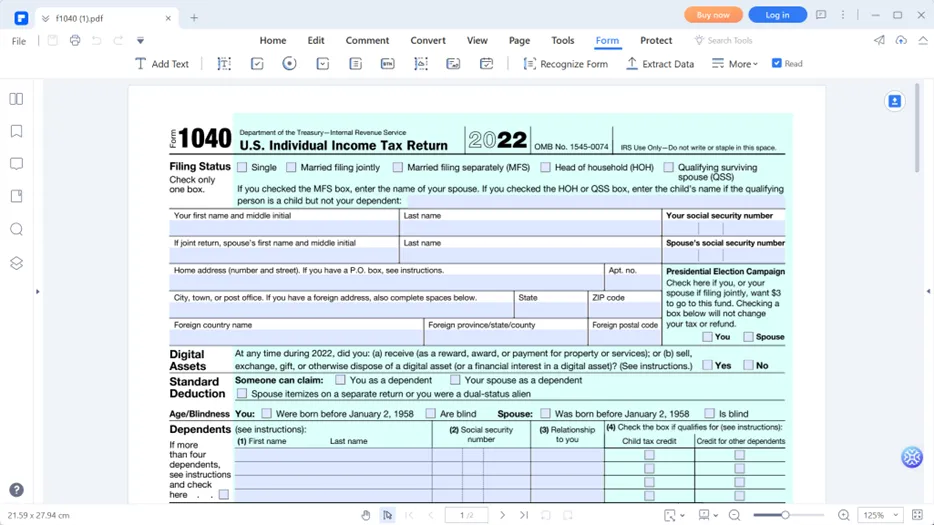Zoom in with the plus icon
934x525 pixels.
843,515
